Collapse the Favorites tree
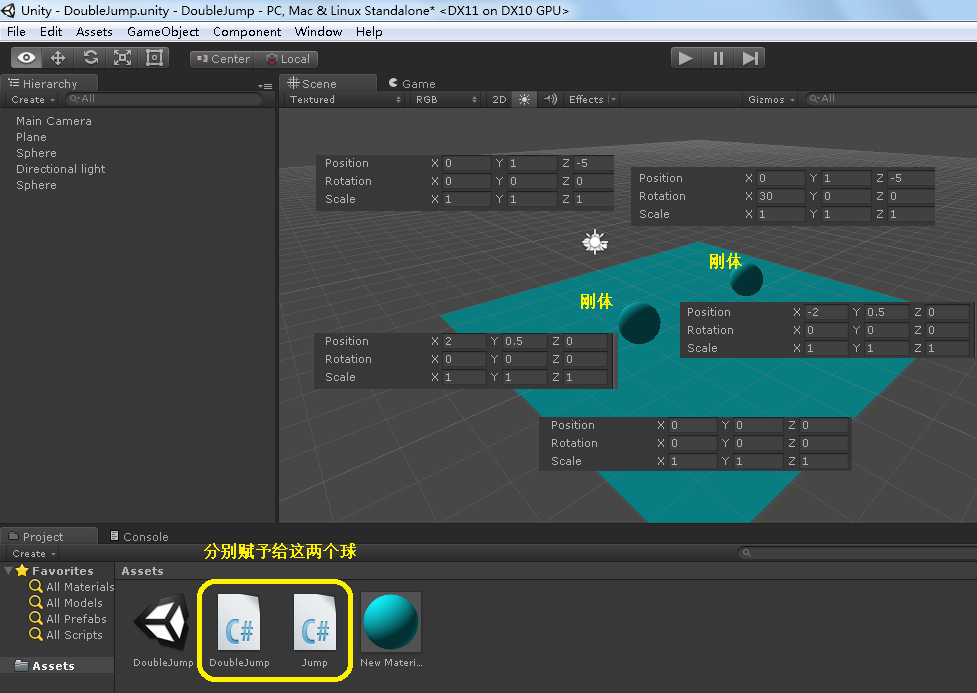The width and height of the screenshot is (977, 693). pos(9,571)
